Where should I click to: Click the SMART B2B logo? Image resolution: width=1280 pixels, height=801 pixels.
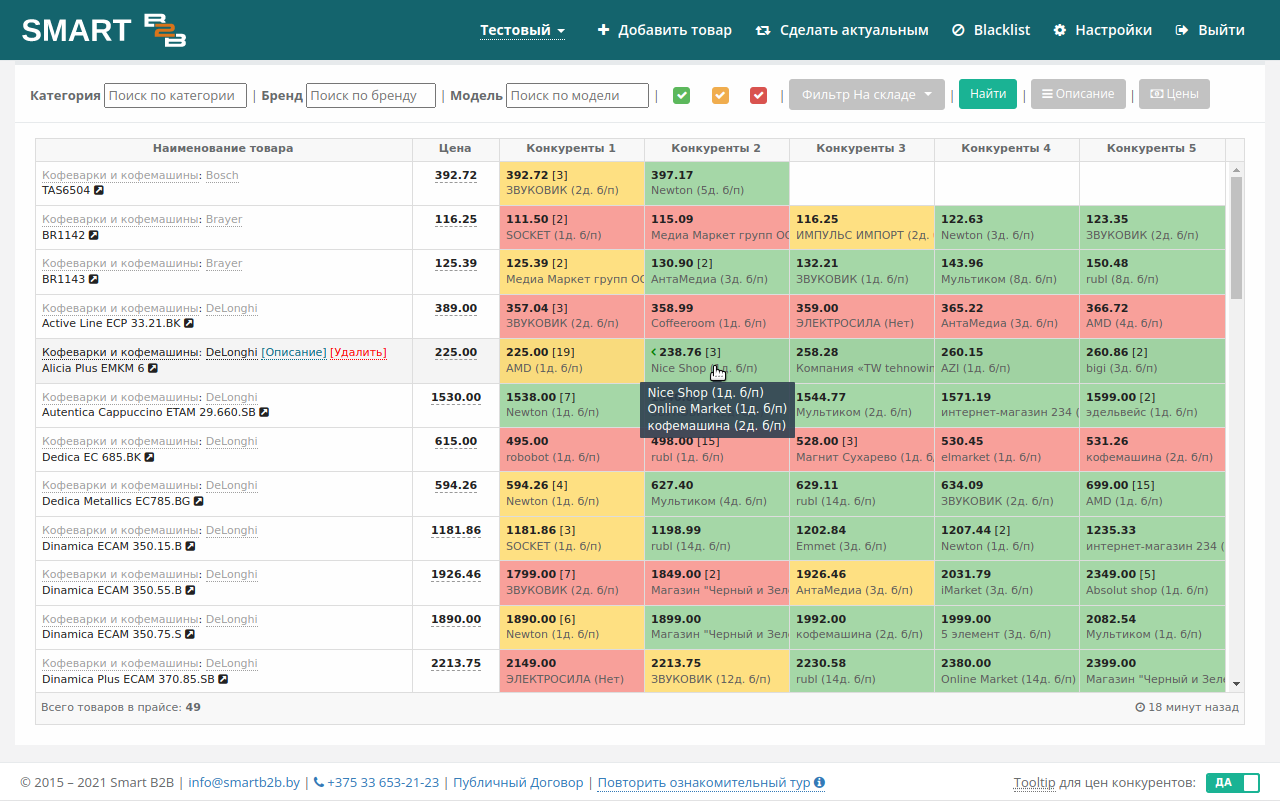pos(104,30)
